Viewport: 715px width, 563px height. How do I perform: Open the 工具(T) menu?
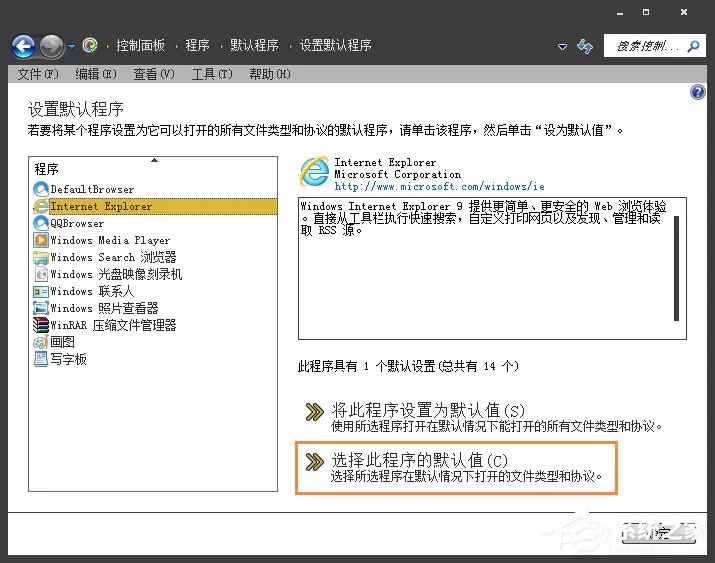(212, 74)
